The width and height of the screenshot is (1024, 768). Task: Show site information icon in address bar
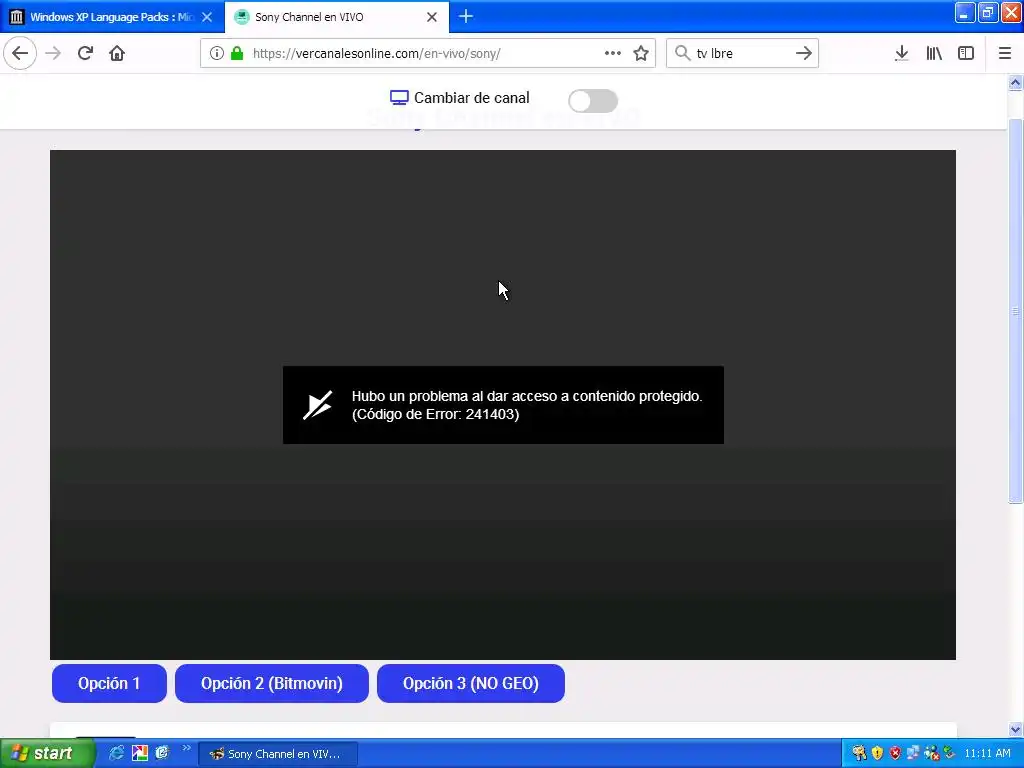tap(217, 53)
